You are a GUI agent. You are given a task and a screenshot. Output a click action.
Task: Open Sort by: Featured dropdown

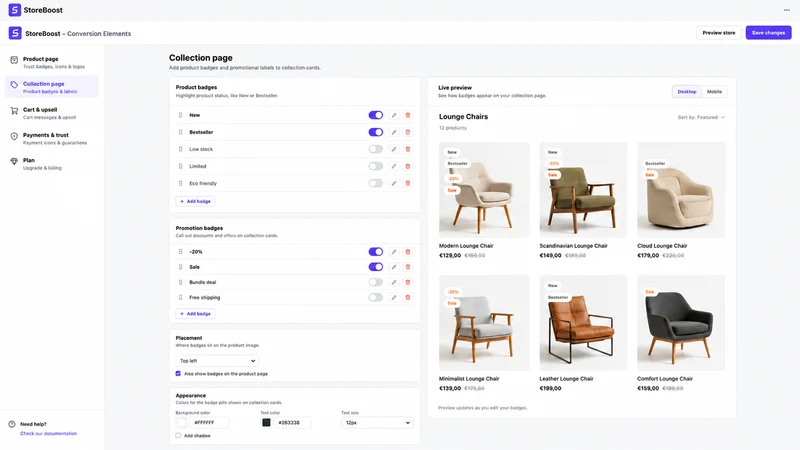(701, 117)
